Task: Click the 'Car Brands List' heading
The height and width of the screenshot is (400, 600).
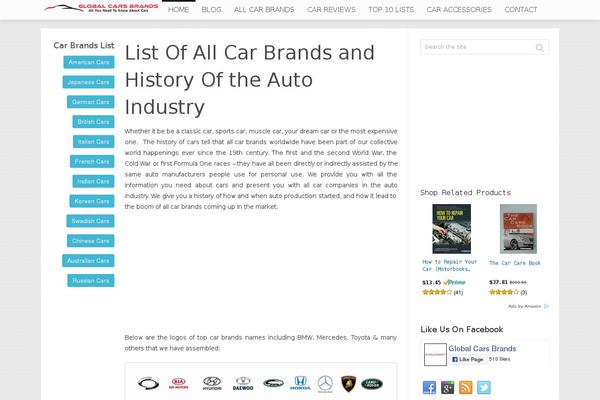Action: pos(84,46)
